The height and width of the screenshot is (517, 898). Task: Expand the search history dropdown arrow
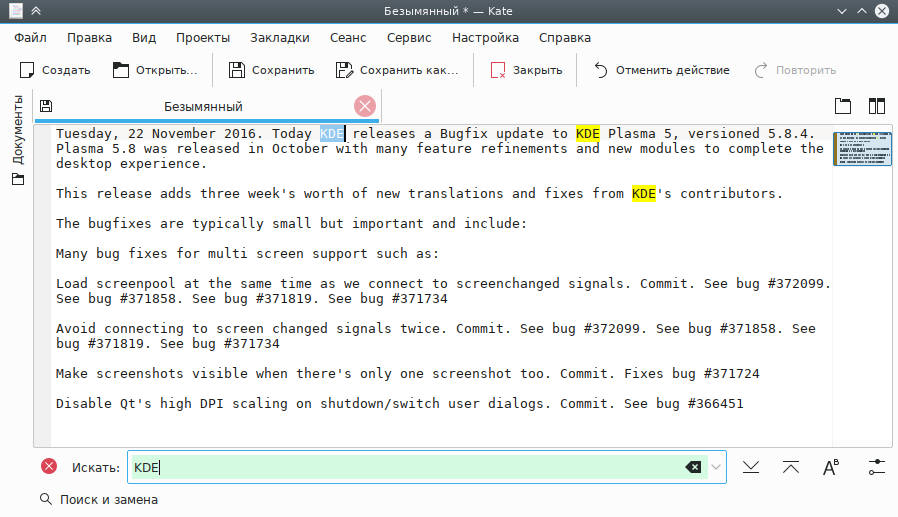[717, 467]
